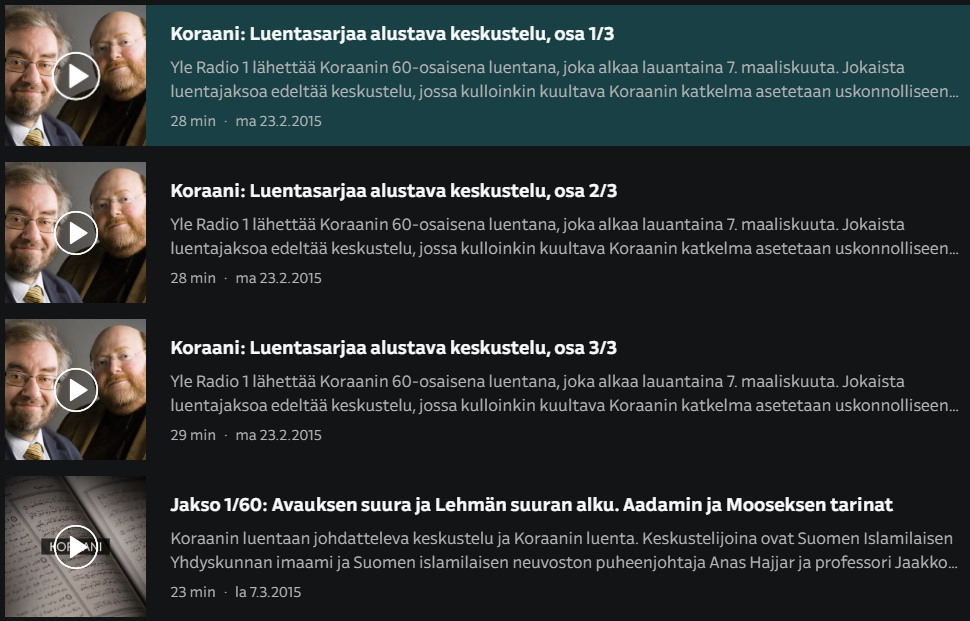Open 'Jakso 1/60: Avauksen suura' title link
970x621 pixels.
click(531, 505)
